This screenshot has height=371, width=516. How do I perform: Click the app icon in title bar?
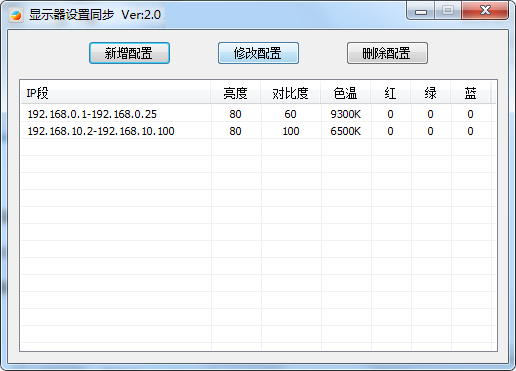pos(16,15)
